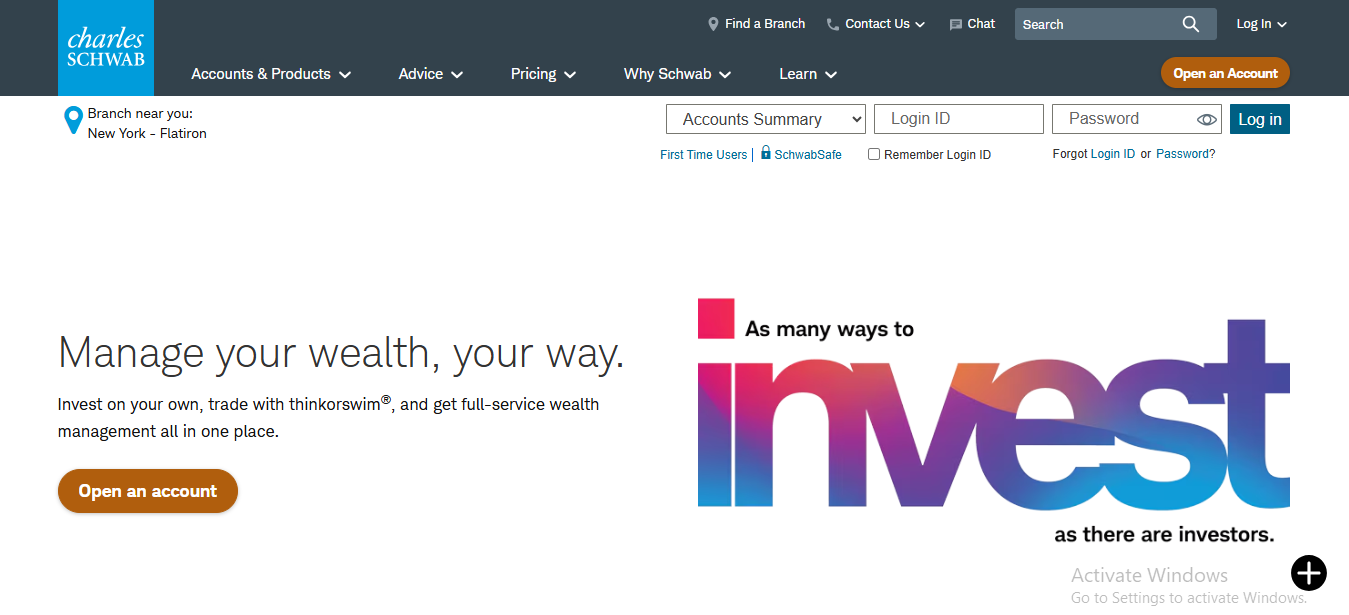Click the Contact Us phone icon

(x=833, y=24)
